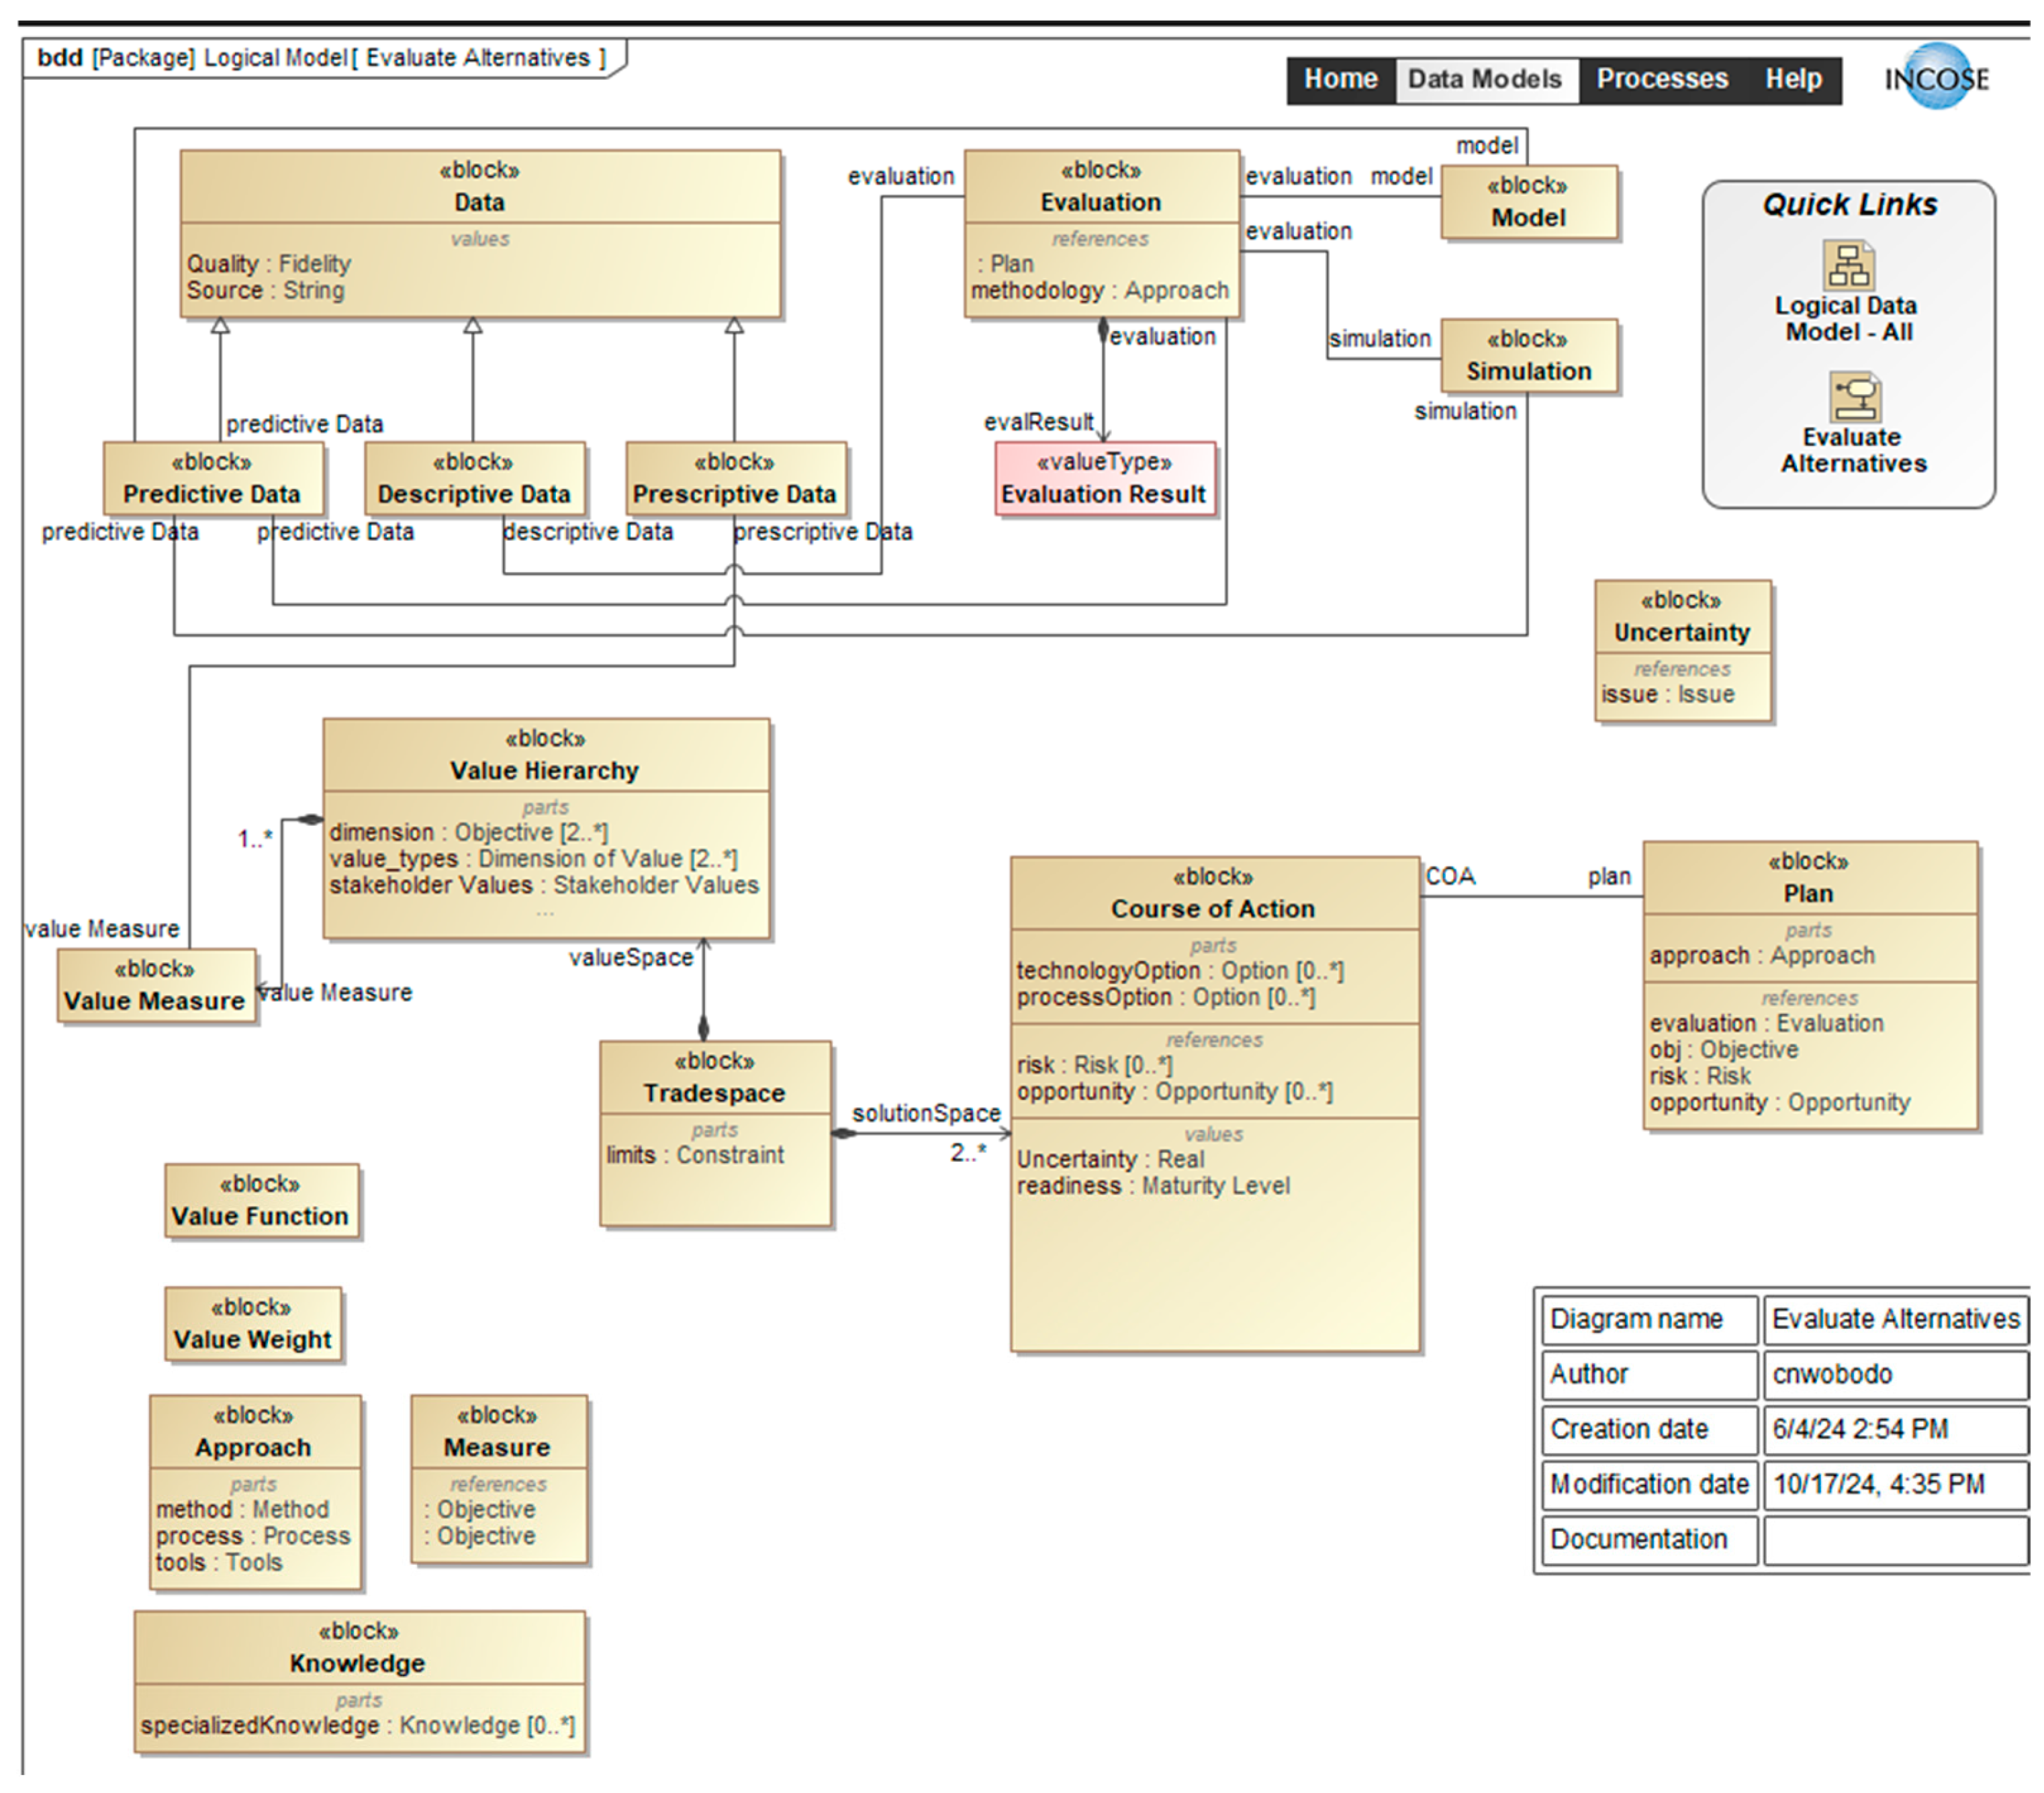Click the INCOSE globe logo
The width and height of the screenshot is (2044, 1793).
coord(1937,77)
